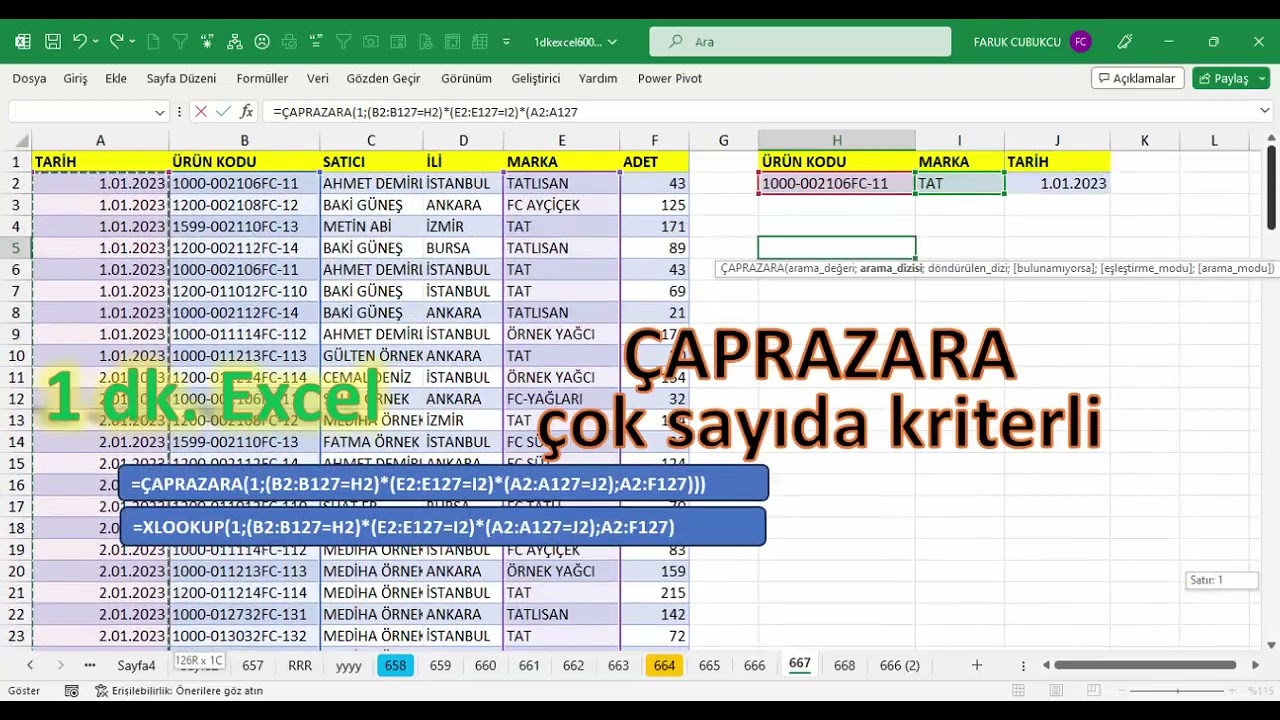Open the undo history dropdown arrow
The width and height of the screenshot is (1280, 720).
coord(96,42)
